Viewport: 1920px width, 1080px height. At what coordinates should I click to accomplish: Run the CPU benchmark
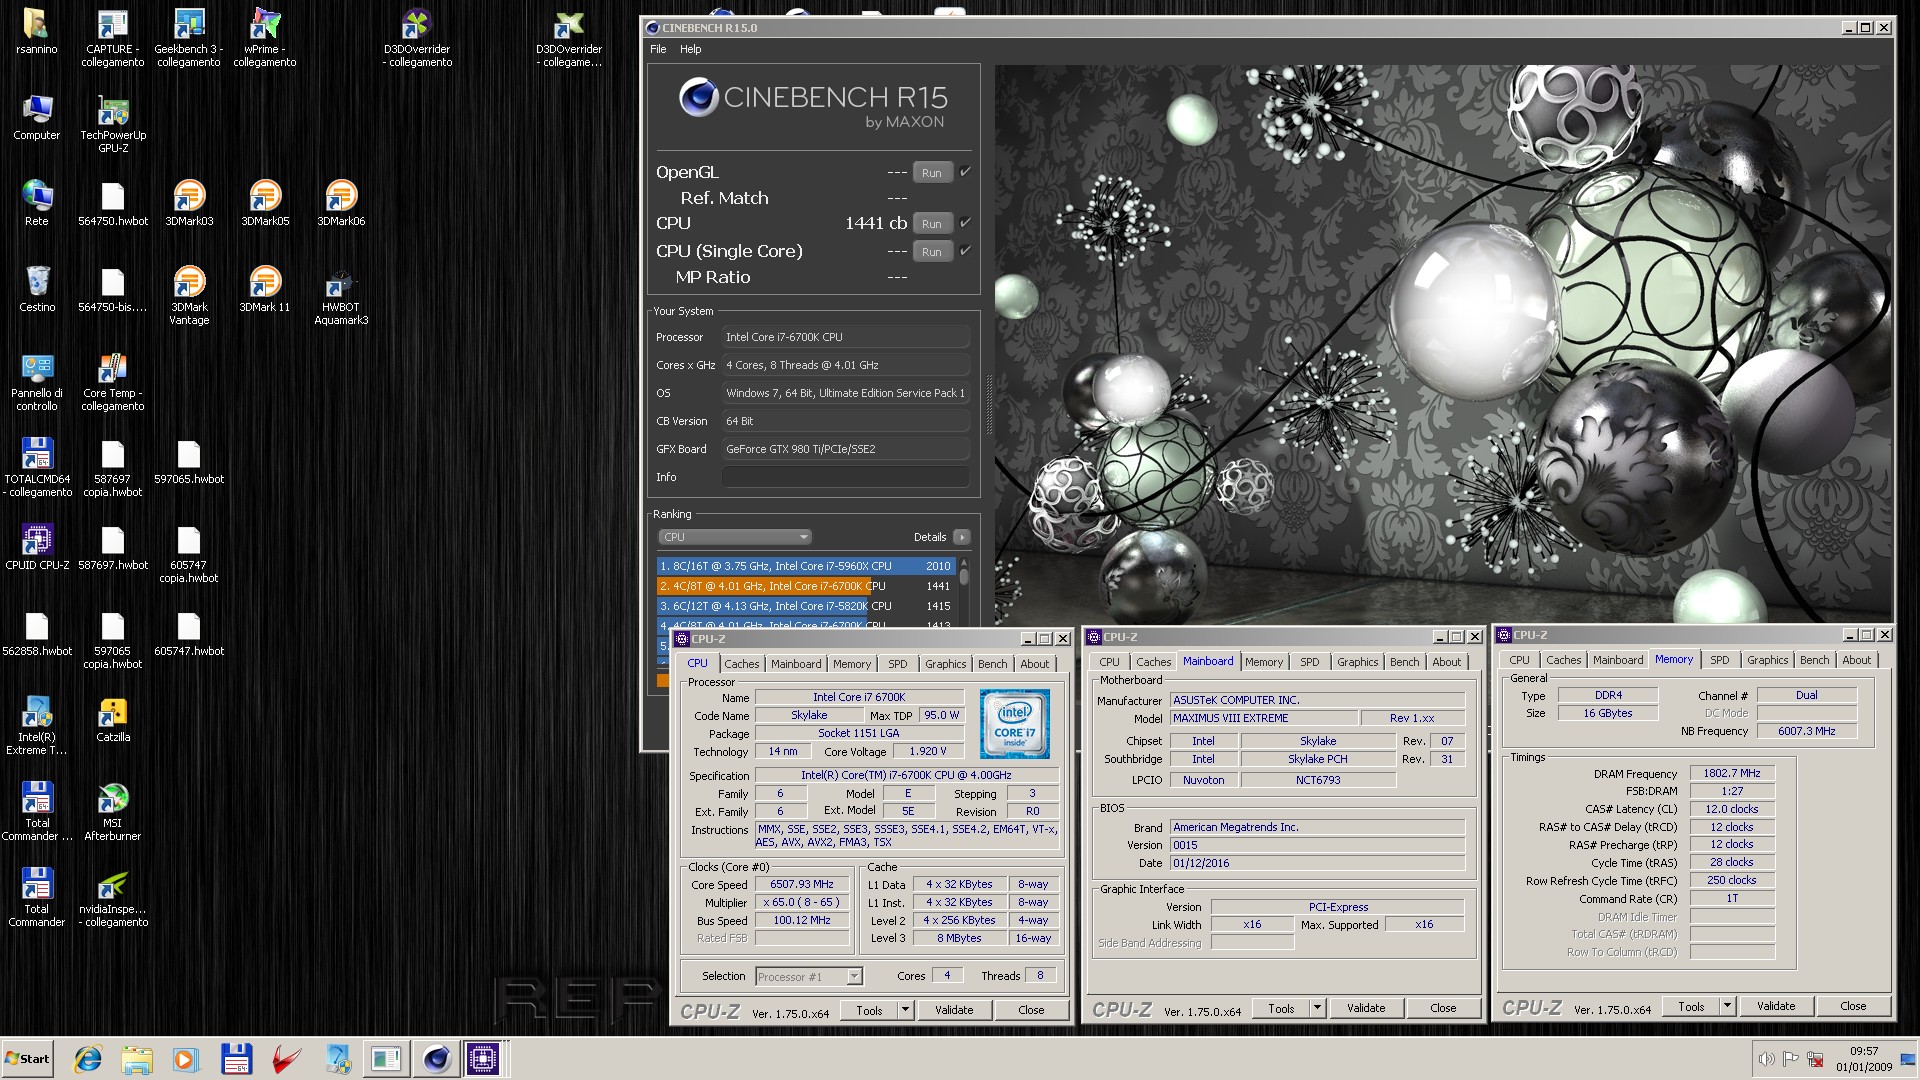tap(932, 224)
